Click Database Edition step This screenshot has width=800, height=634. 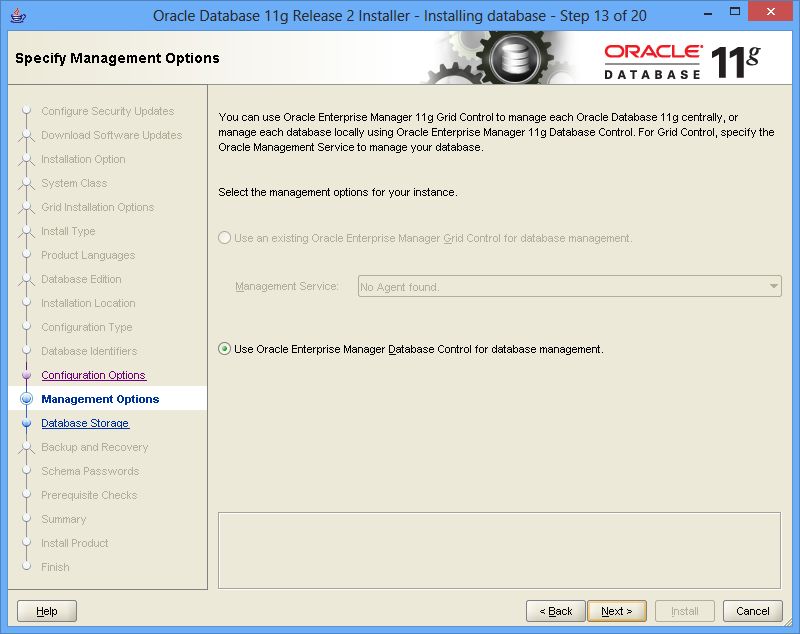[81, 278]
